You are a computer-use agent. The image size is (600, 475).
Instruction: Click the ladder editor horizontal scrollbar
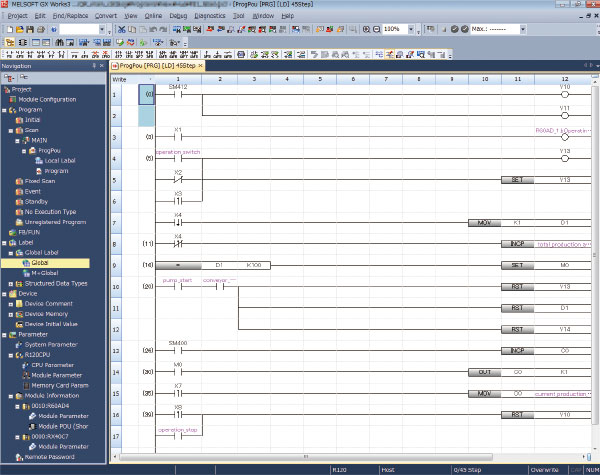pos(350,456)
